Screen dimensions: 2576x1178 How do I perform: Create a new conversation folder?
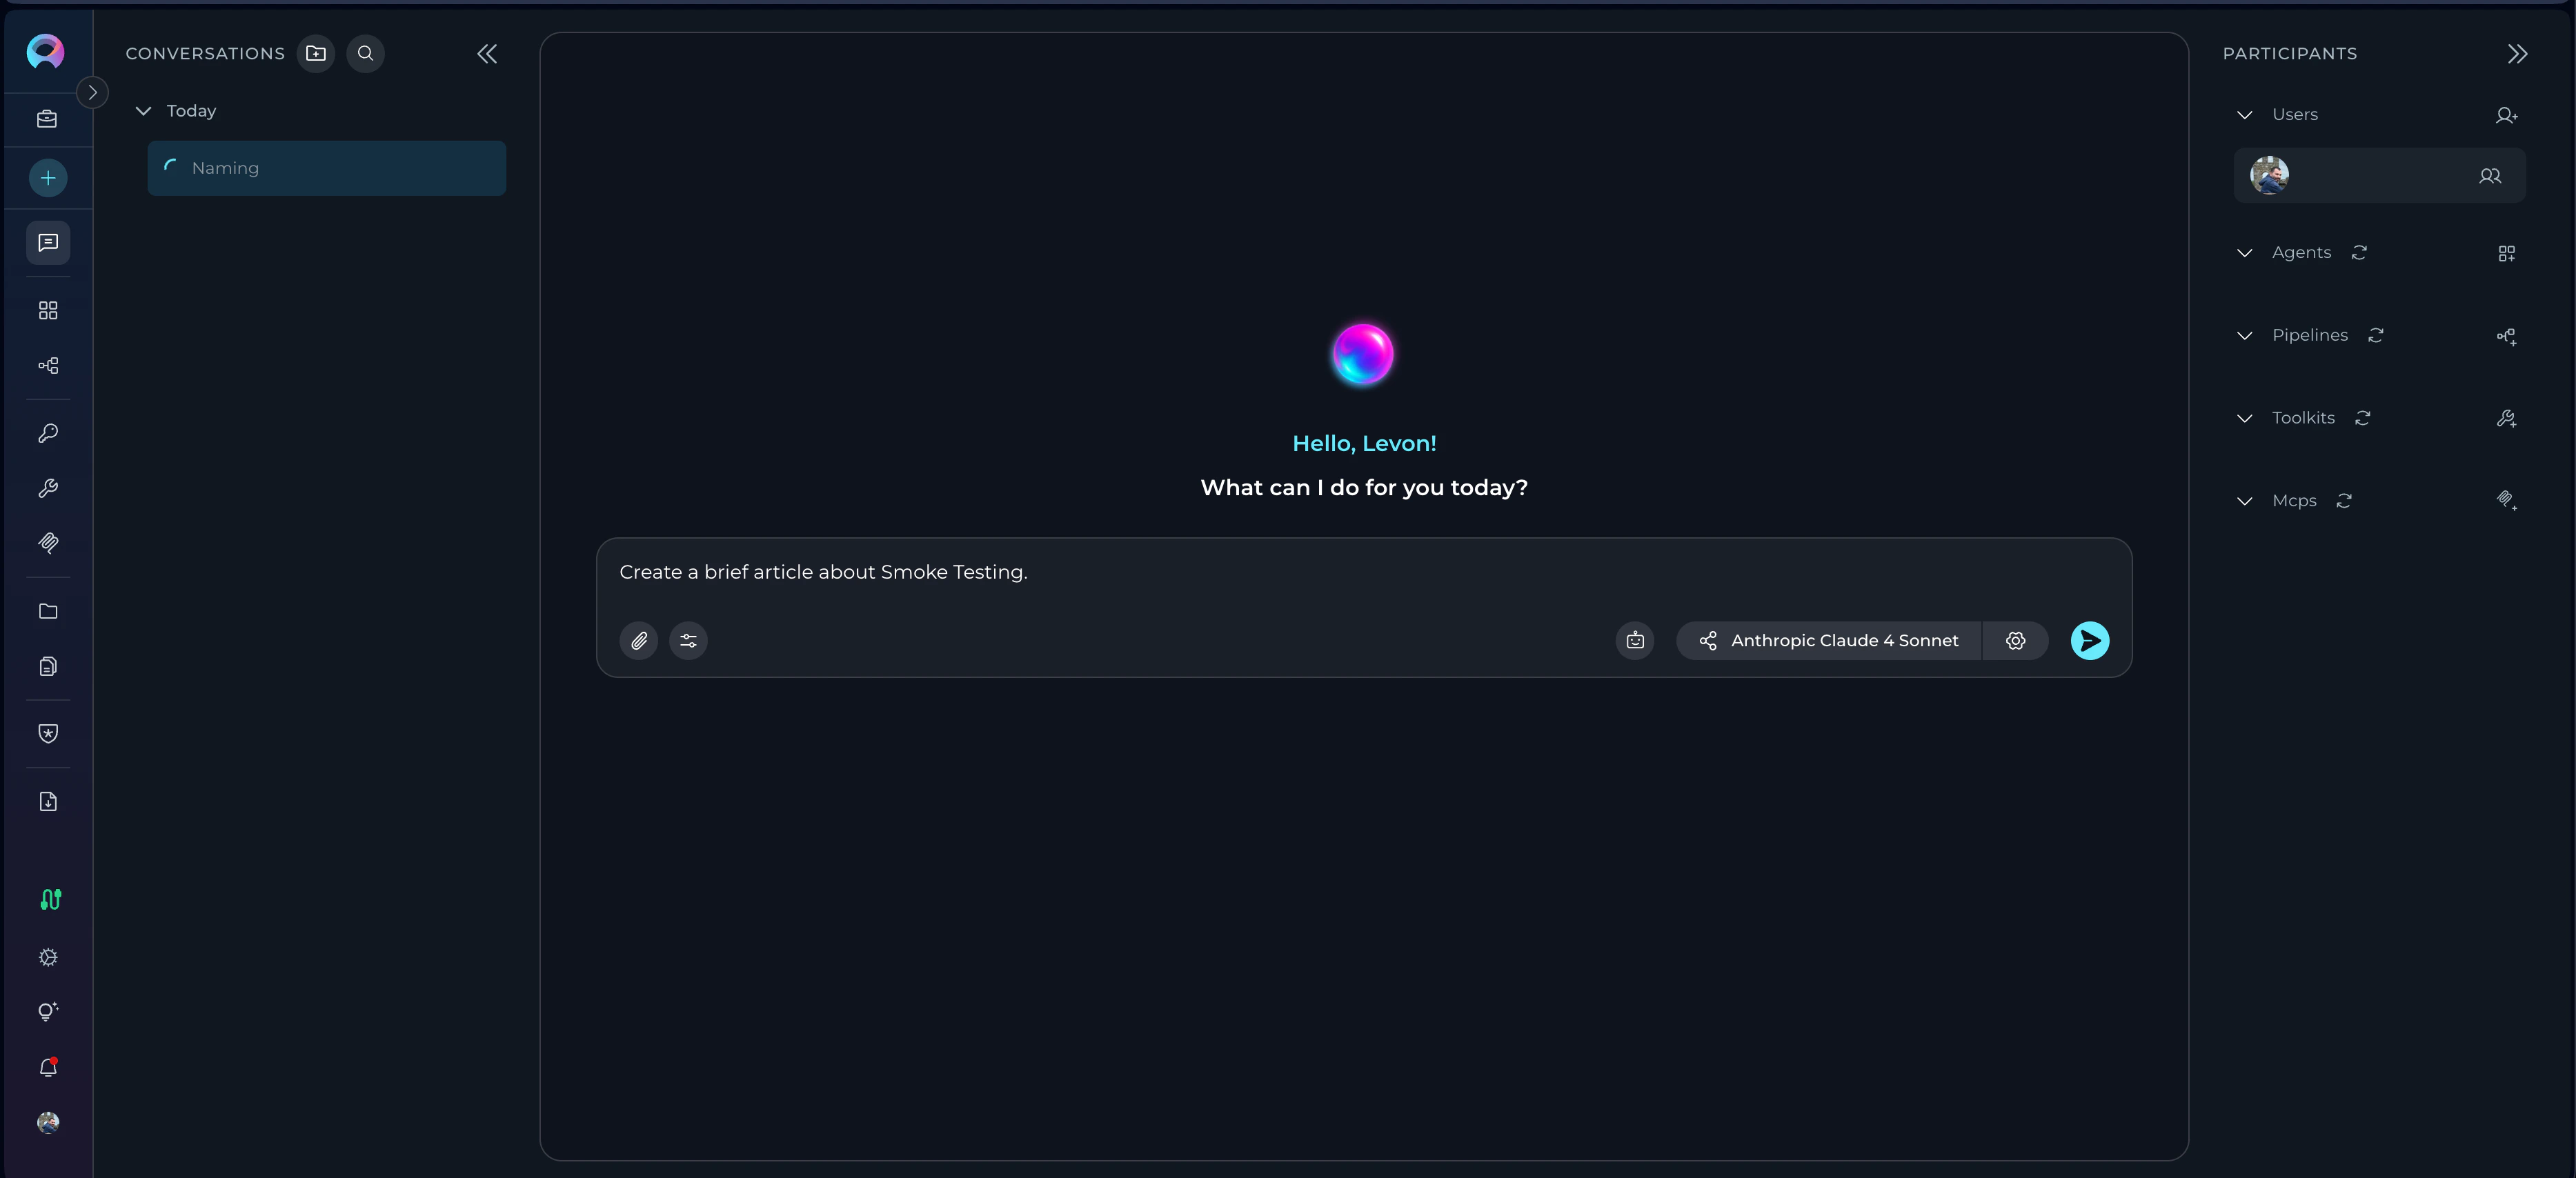click(x=315, y=54)
